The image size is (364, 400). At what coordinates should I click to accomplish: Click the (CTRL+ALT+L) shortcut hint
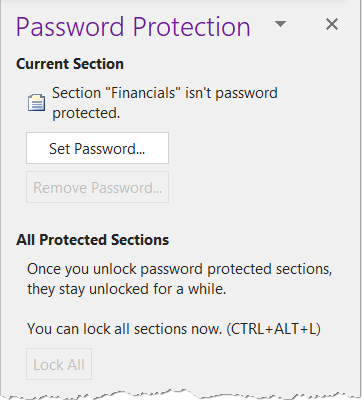pyautogui.click(x=273, y=329)
